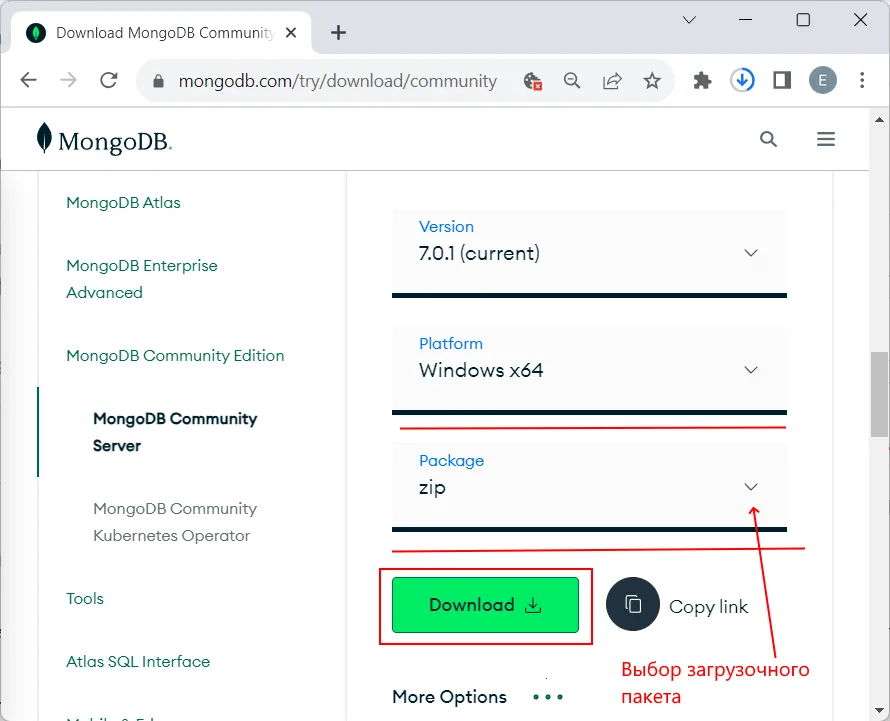Open the MongoDB site search icon
This screenshot has height=721, width=890.
(768, 139)
